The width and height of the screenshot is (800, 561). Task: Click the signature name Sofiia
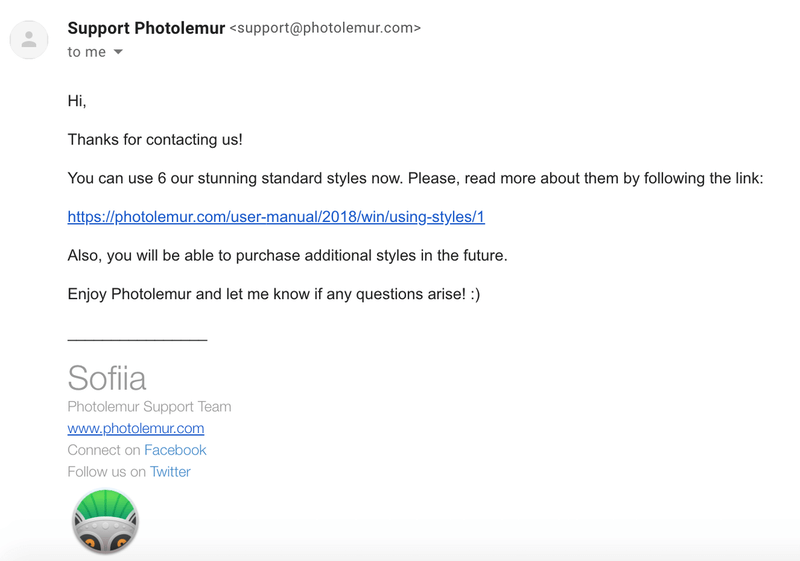pyautogui.click(x=107, y=378)
